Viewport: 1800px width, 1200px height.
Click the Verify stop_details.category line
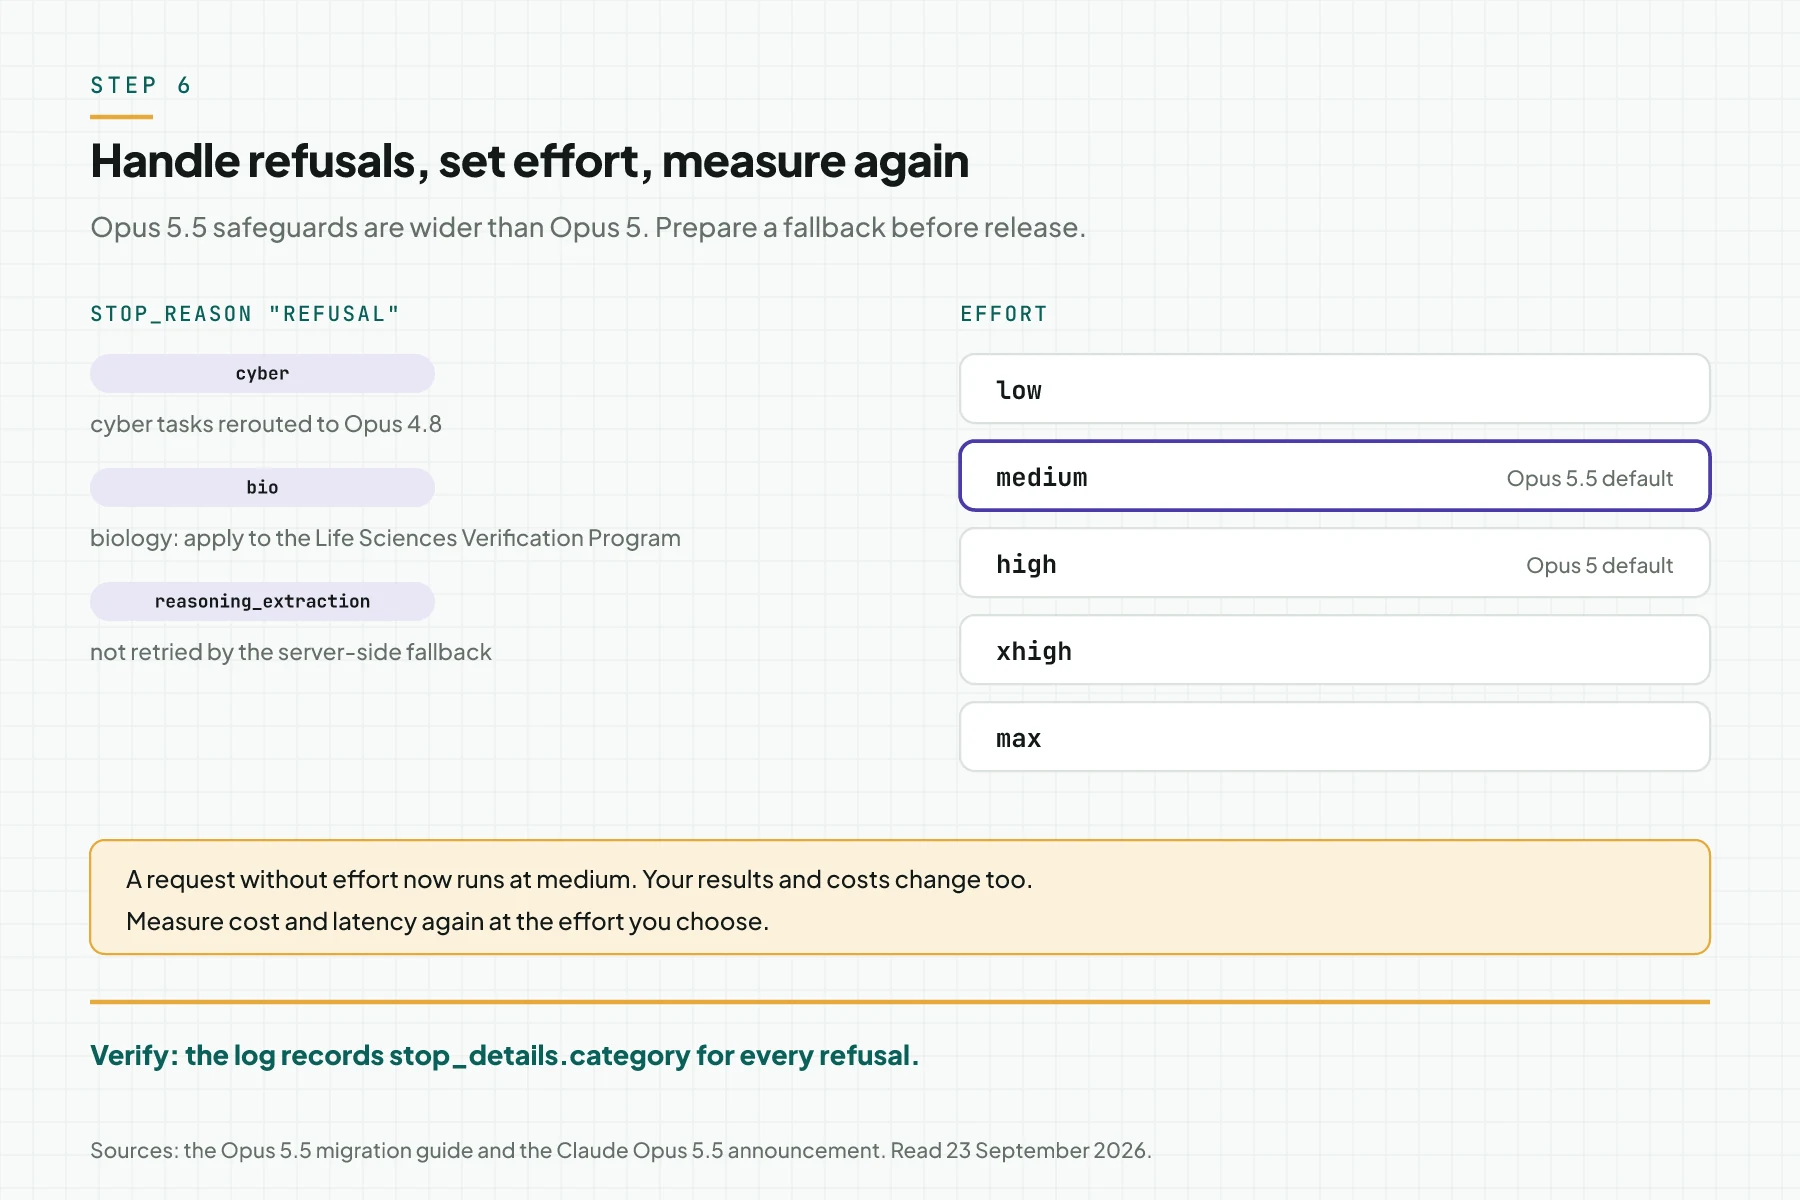(x=504, y=1056)
